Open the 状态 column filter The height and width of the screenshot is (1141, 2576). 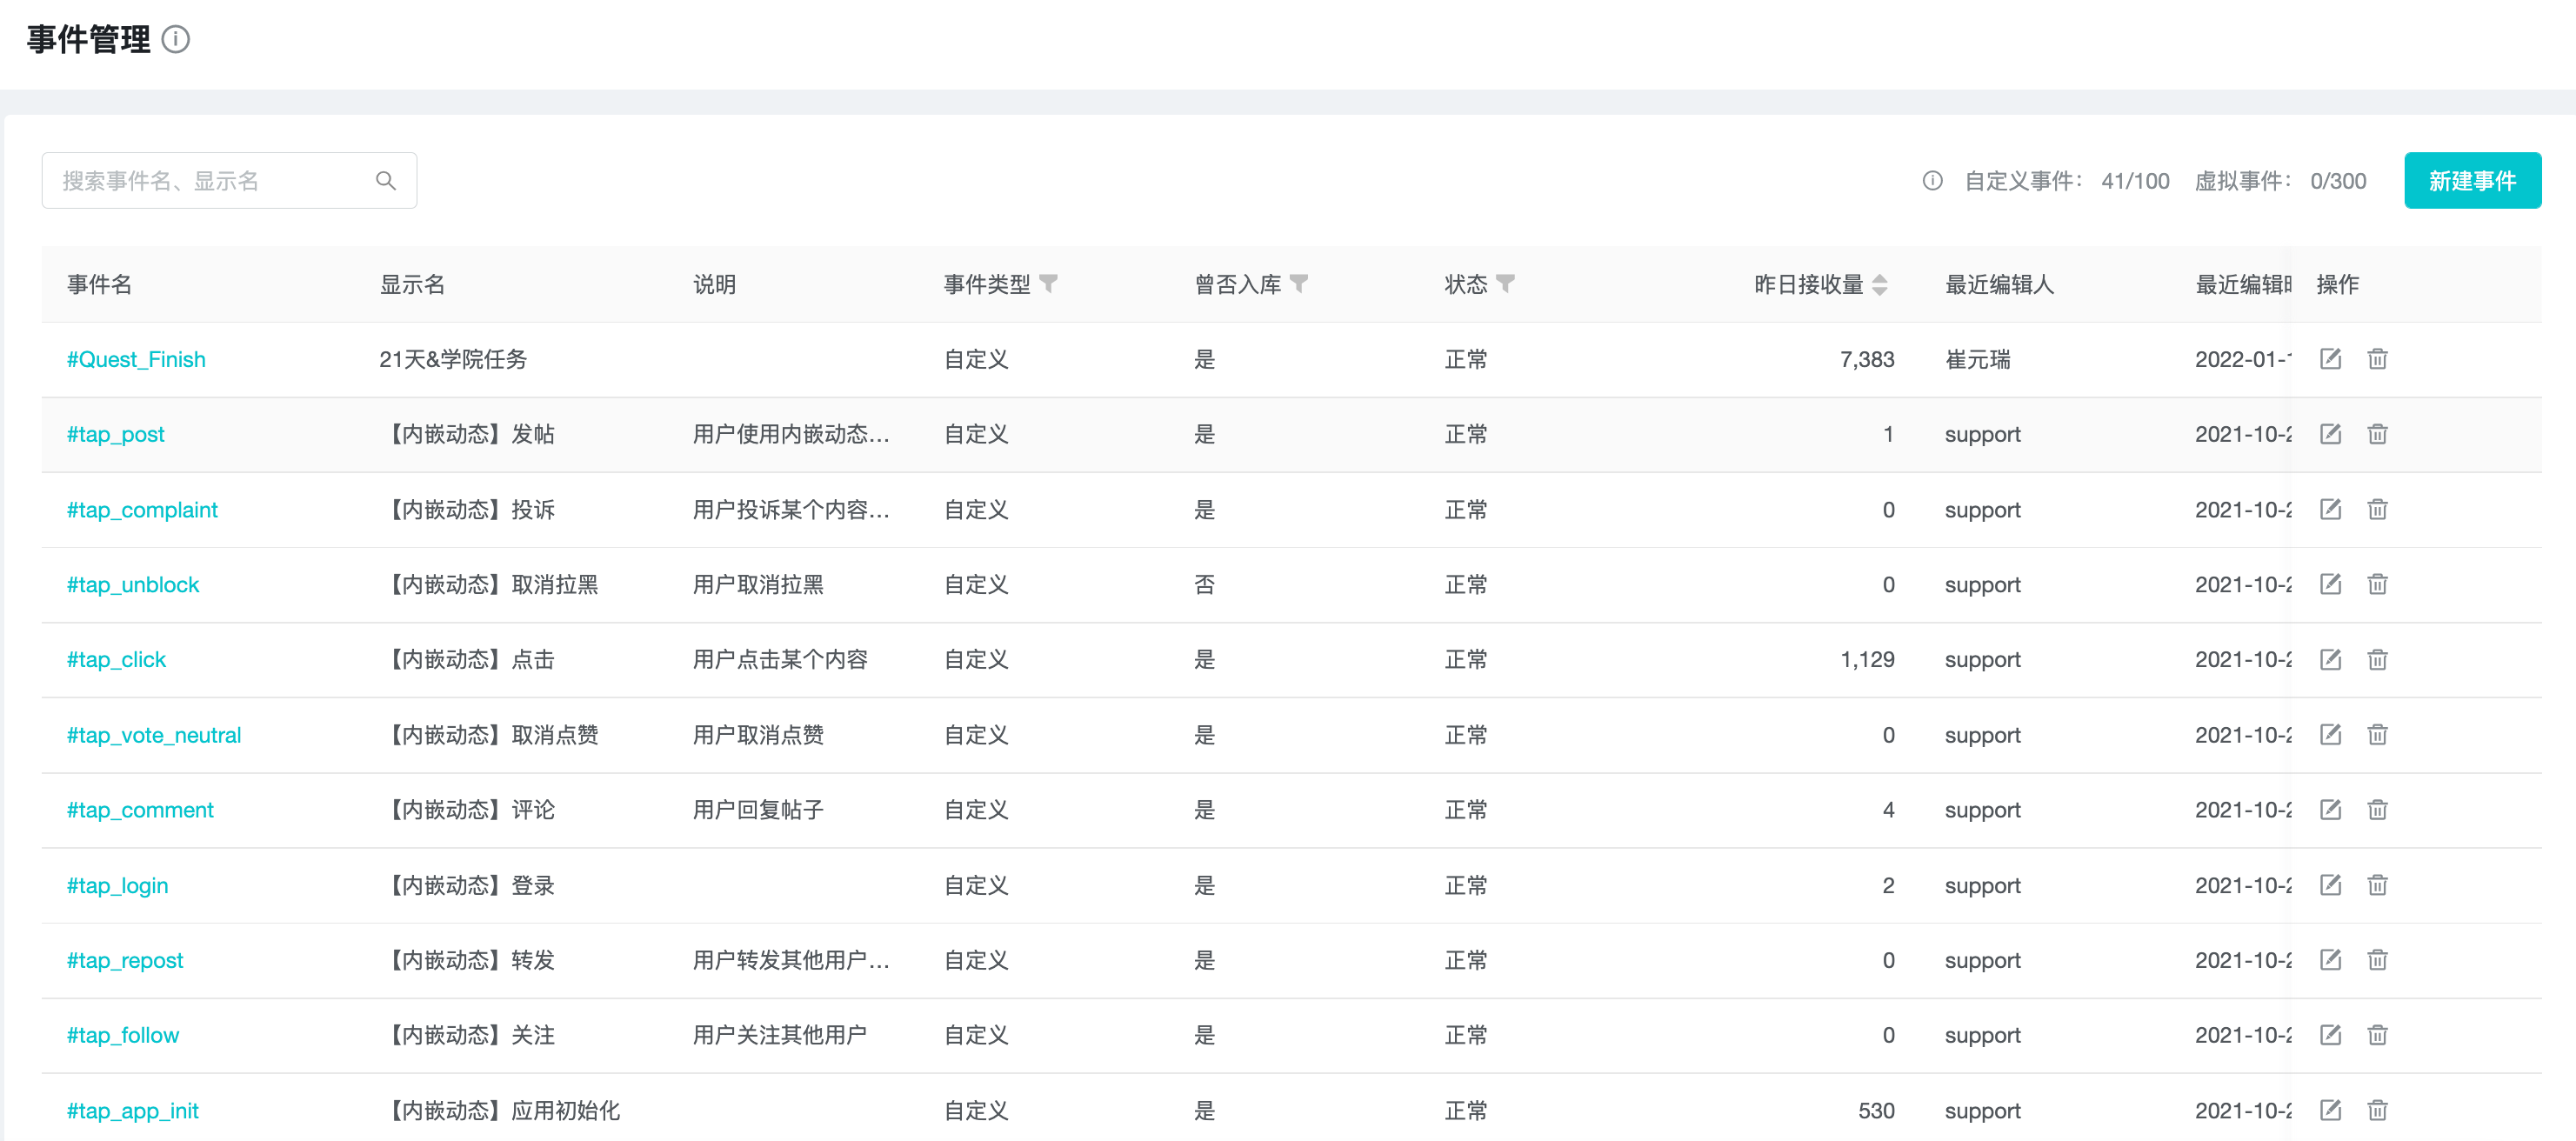click(1505, 284)
